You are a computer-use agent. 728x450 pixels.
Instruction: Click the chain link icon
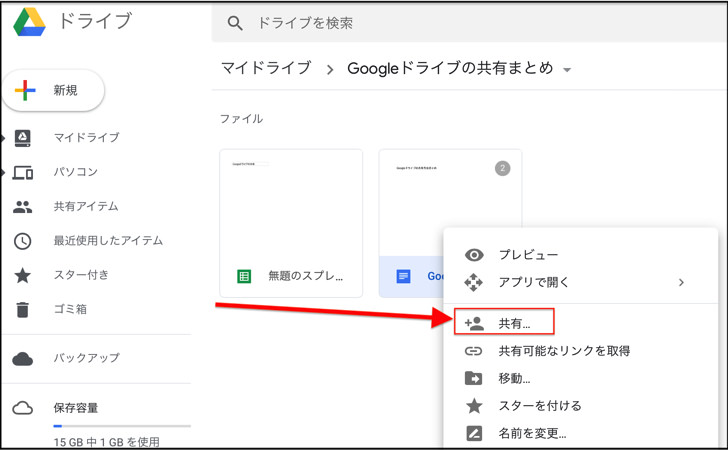(474, 351)
